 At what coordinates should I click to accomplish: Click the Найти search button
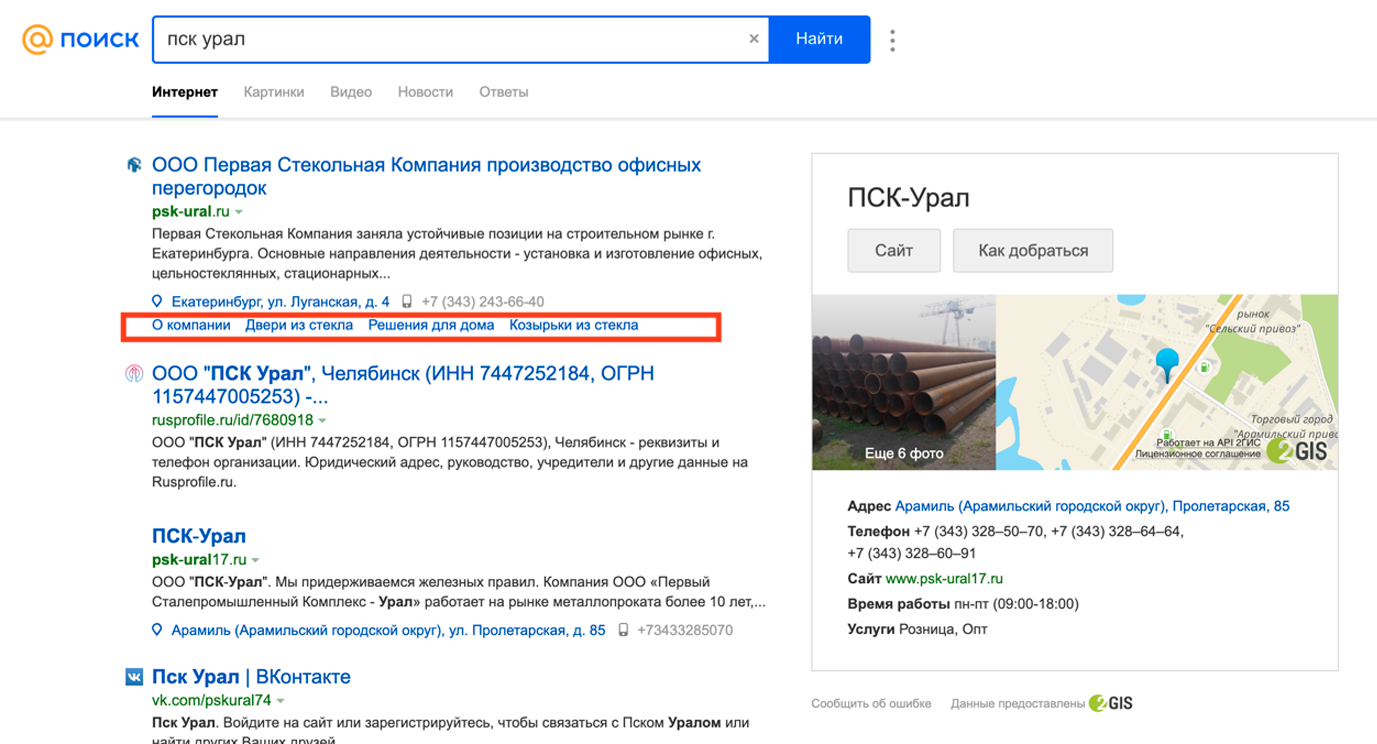[819, 40]
